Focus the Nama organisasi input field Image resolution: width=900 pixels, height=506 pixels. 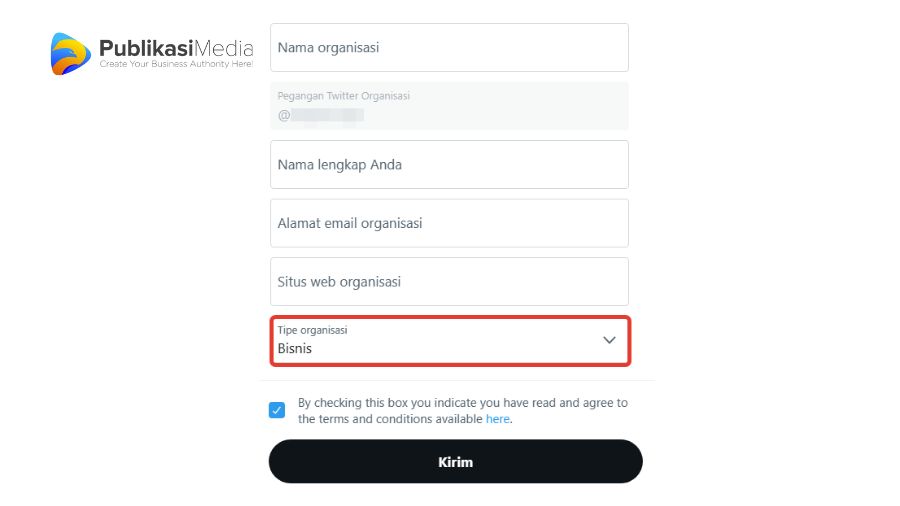(449, 48)
